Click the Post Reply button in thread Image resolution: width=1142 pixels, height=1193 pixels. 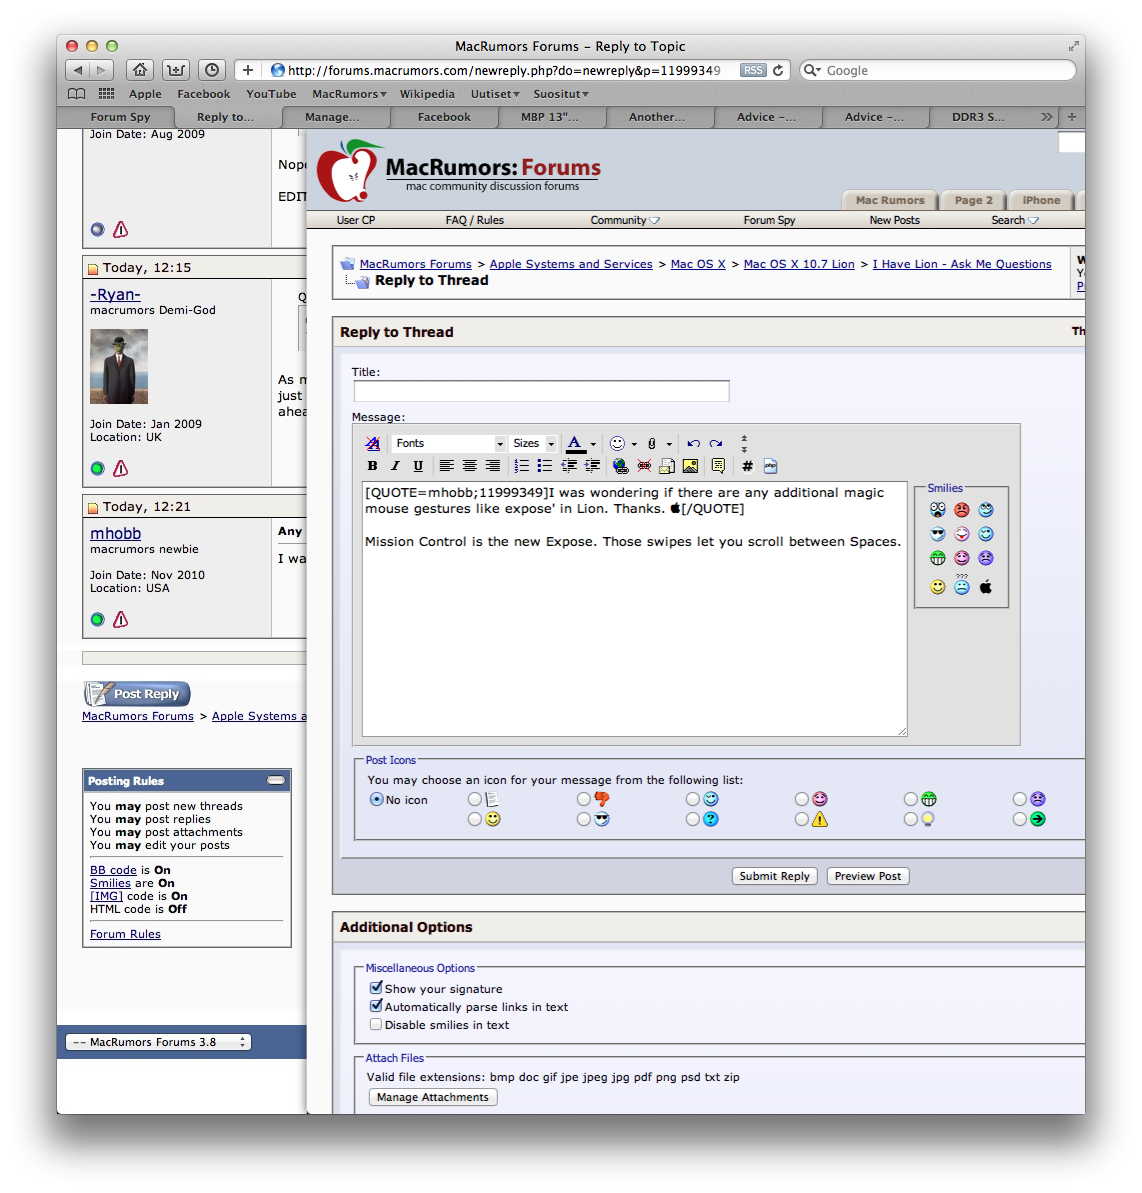point(137,694)
